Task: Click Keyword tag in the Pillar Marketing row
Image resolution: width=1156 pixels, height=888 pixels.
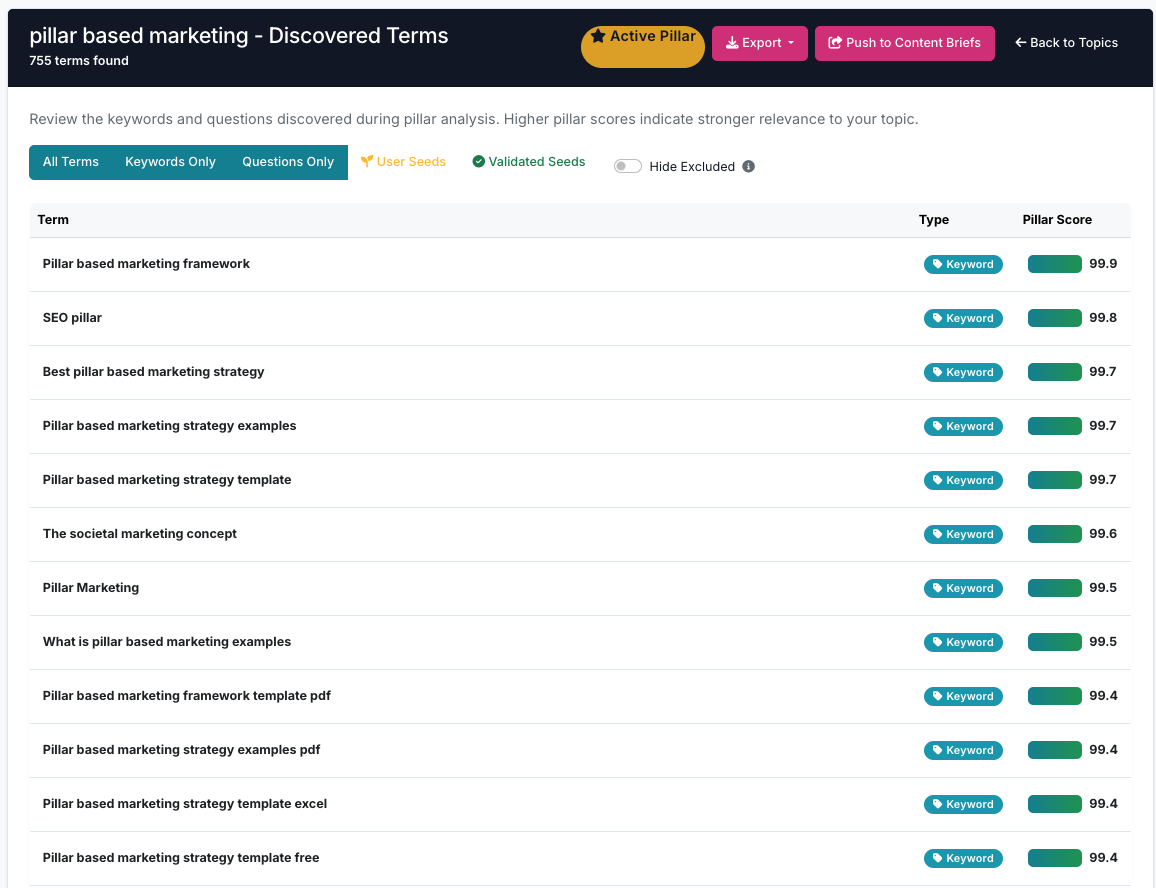Action: click(963, 588)
